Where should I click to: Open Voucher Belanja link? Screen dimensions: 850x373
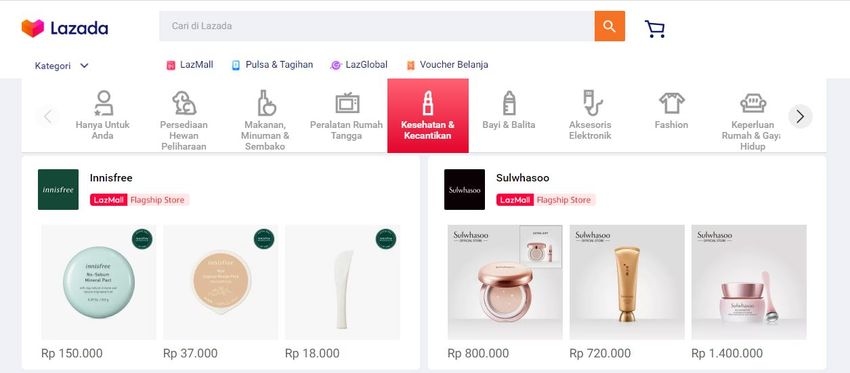[447, 65]
